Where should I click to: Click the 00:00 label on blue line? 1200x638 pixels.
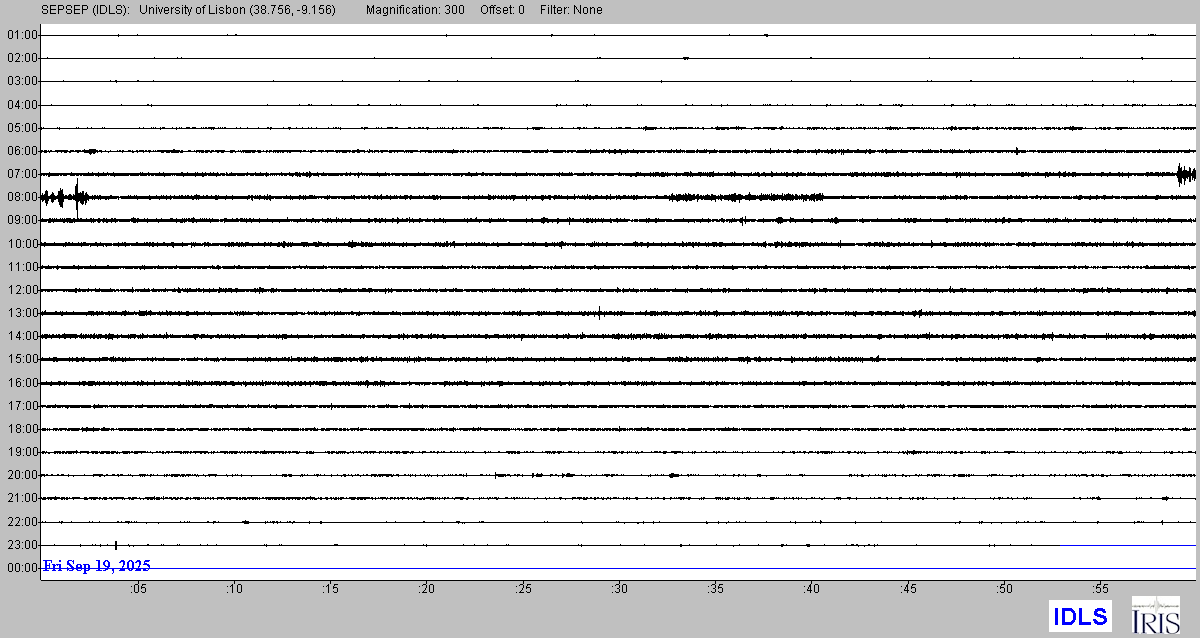tap(22, 568)
